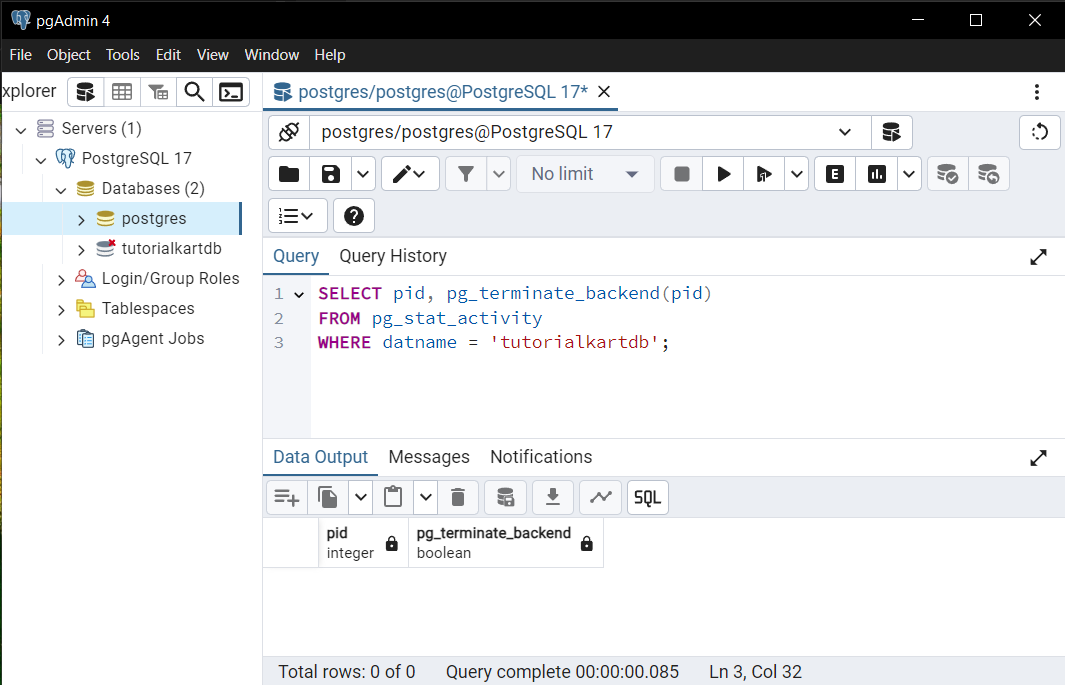Select Login/Group Roles in tree
The height and width of the screenshot is (685, 1065).
pyautogui.click(x=170, y=278)
